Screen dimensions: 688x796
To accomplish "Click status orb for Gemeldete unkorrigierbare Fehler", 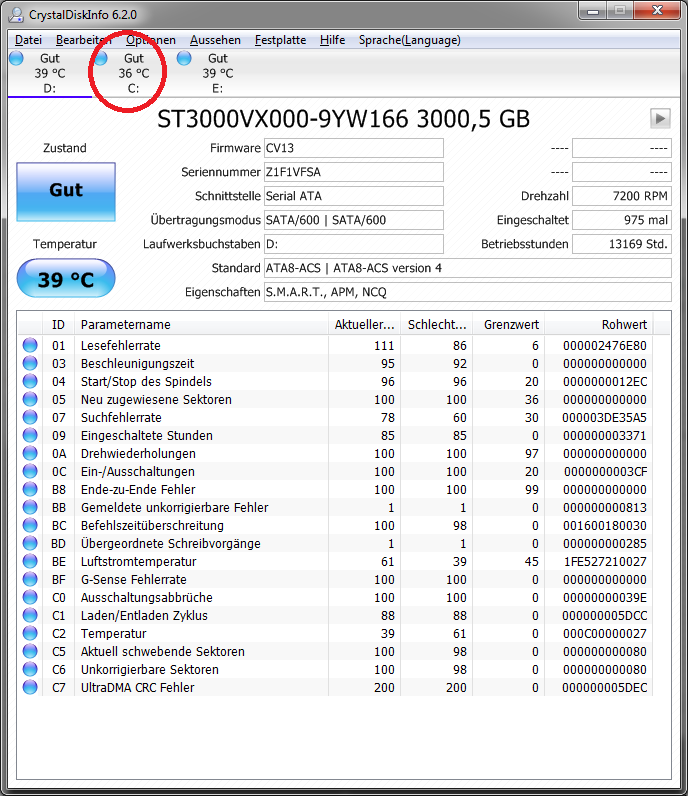I will point(30,507).
